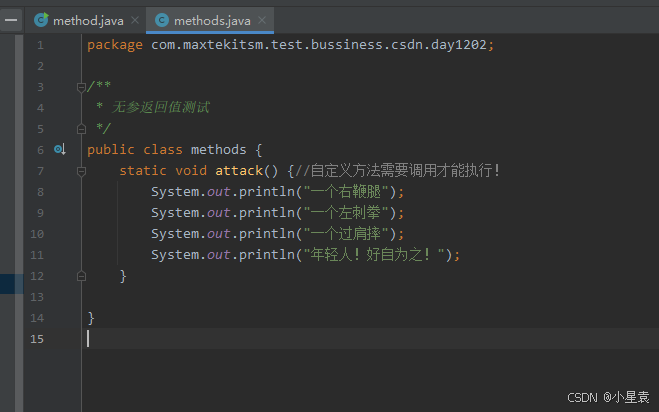This screenshot has width=659, height=412.
Task: Click the string 一个右鞭腿 on line 8
Action: 346,192
